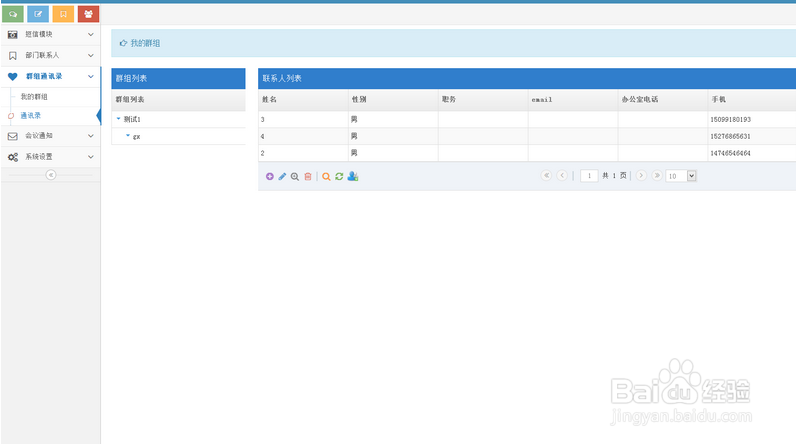Viewport: 796px width, 444px height.
Task: Click the orange bookmark shortcut button
Action: coord(63,14)
